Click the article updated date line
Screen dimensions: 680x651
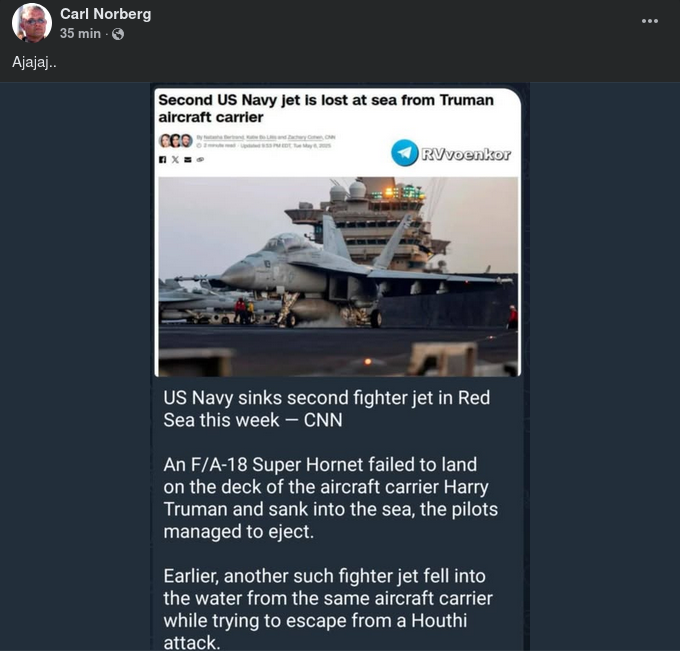click(x=266, y=145)
